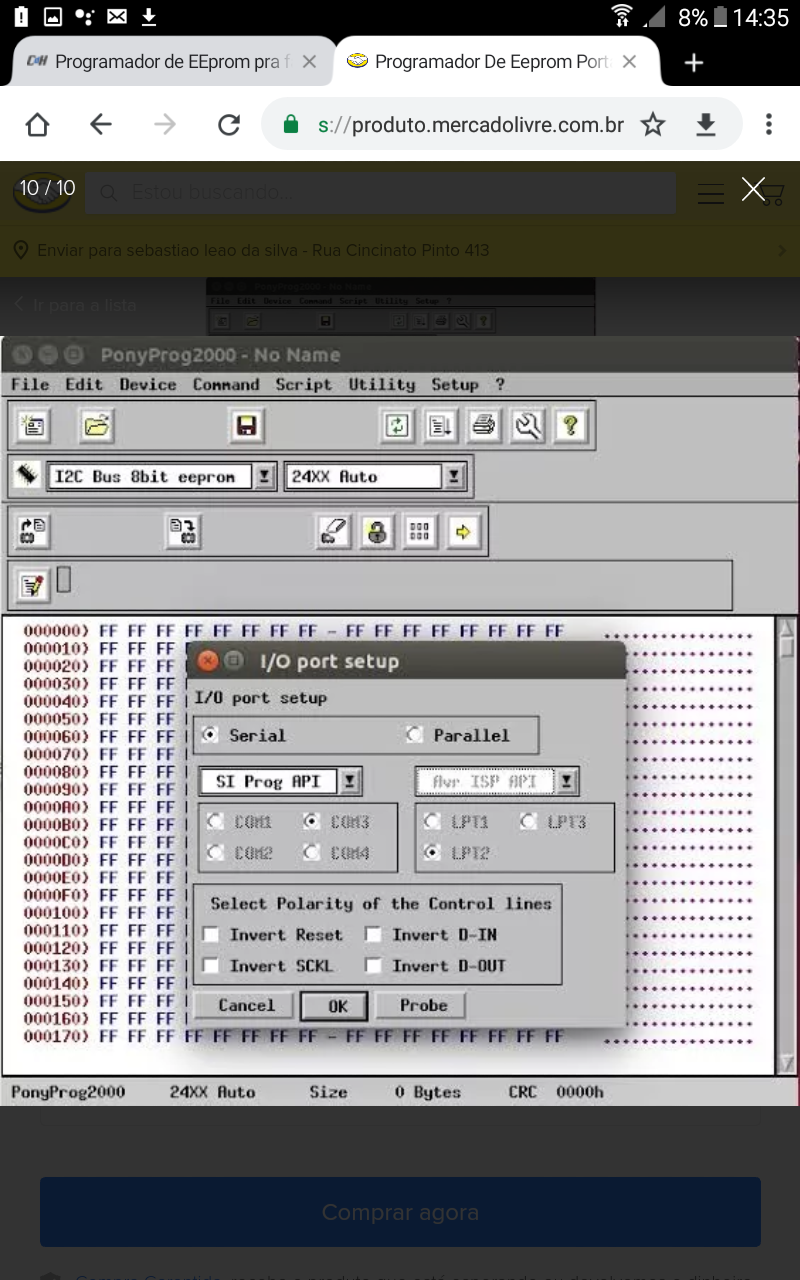Viewport: 800px width, 1280px height.
Task: Open the ? help menu
Action: (500, 385)
